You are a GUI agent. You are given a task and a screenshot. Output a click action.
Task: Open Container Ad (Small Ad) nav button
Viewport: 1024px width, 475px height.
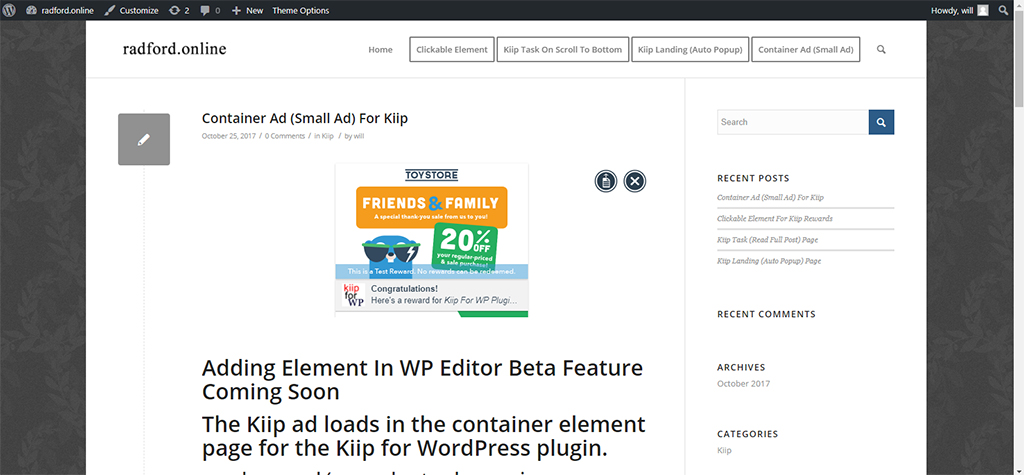(806, 50)
